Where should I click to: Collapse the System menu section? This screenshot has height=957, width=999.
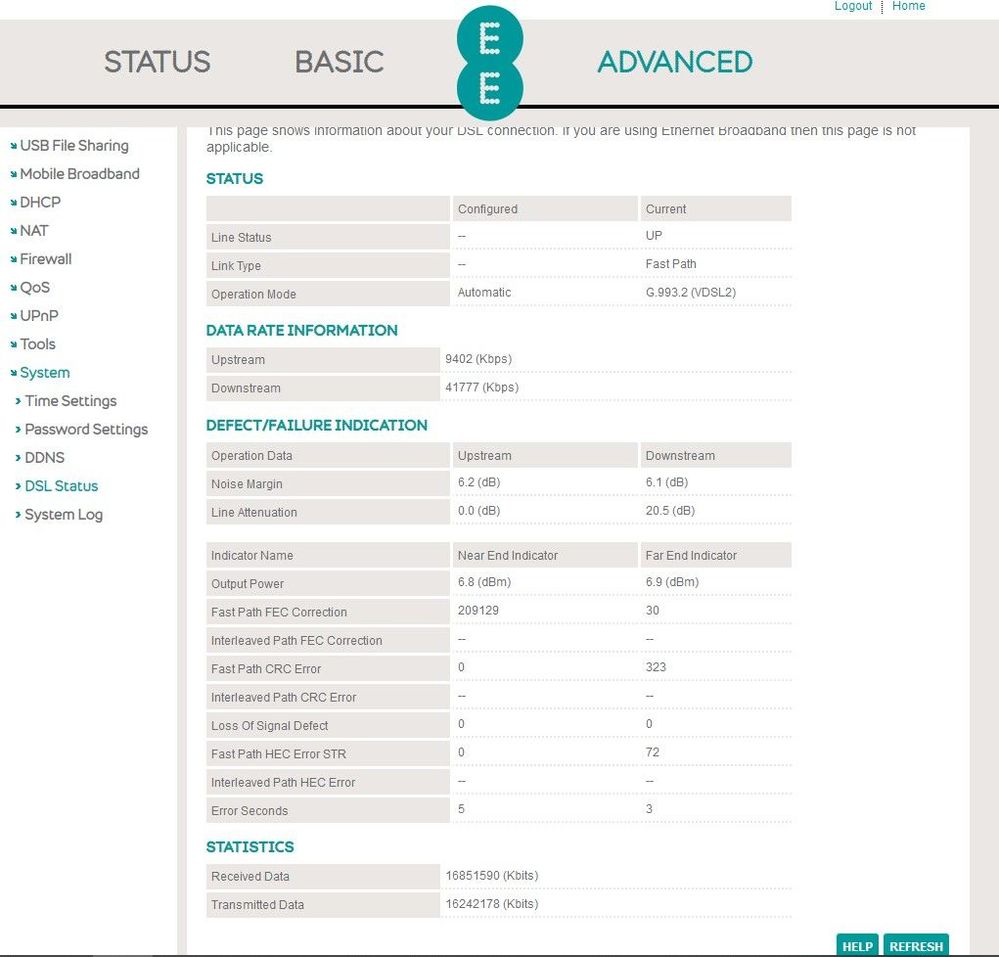point(45,373)
